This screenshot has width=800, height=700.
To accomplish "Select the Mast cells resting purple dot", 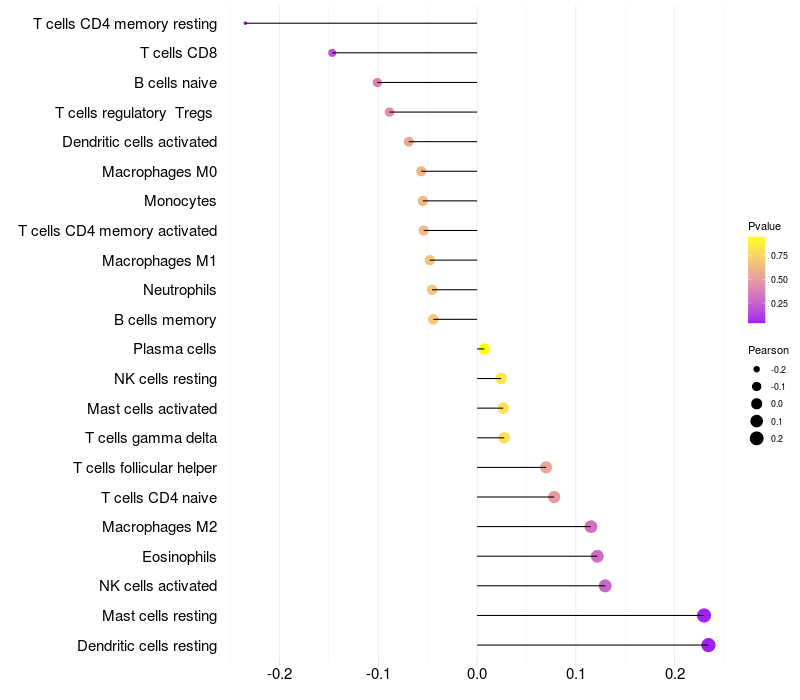I will 704,615.
